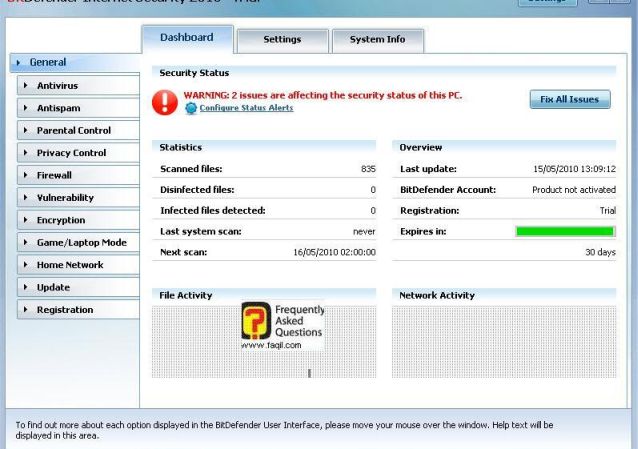Image resolution: width=638 pixels, height=449 pixels.
Task: Open the Game/Laptop Mode section
Action: pyautogui.click(x=79, y=242)
